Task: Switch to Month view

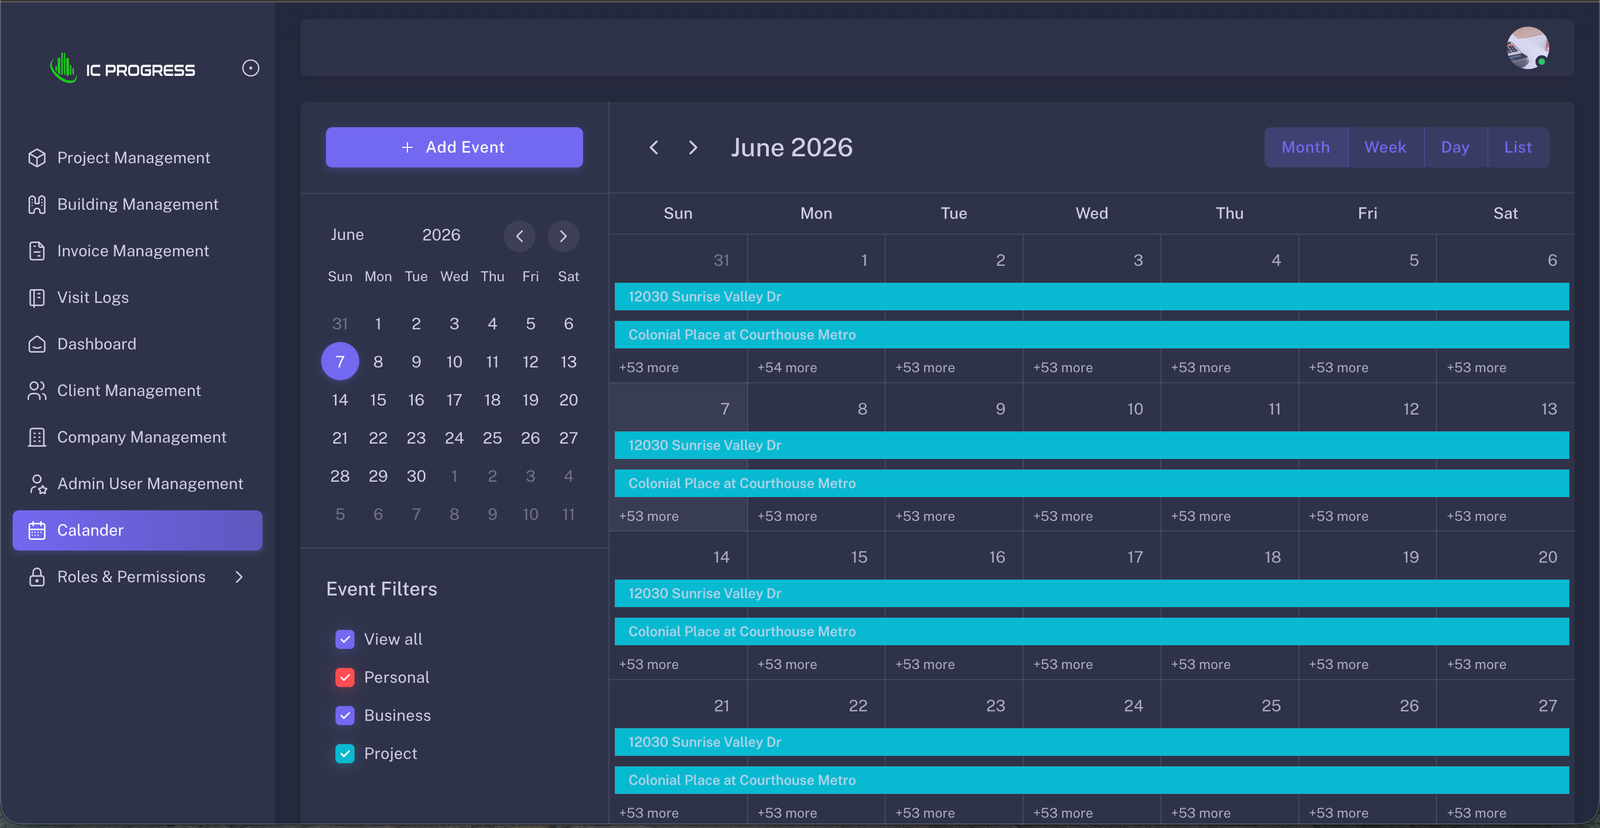Action: point(1306,147)
